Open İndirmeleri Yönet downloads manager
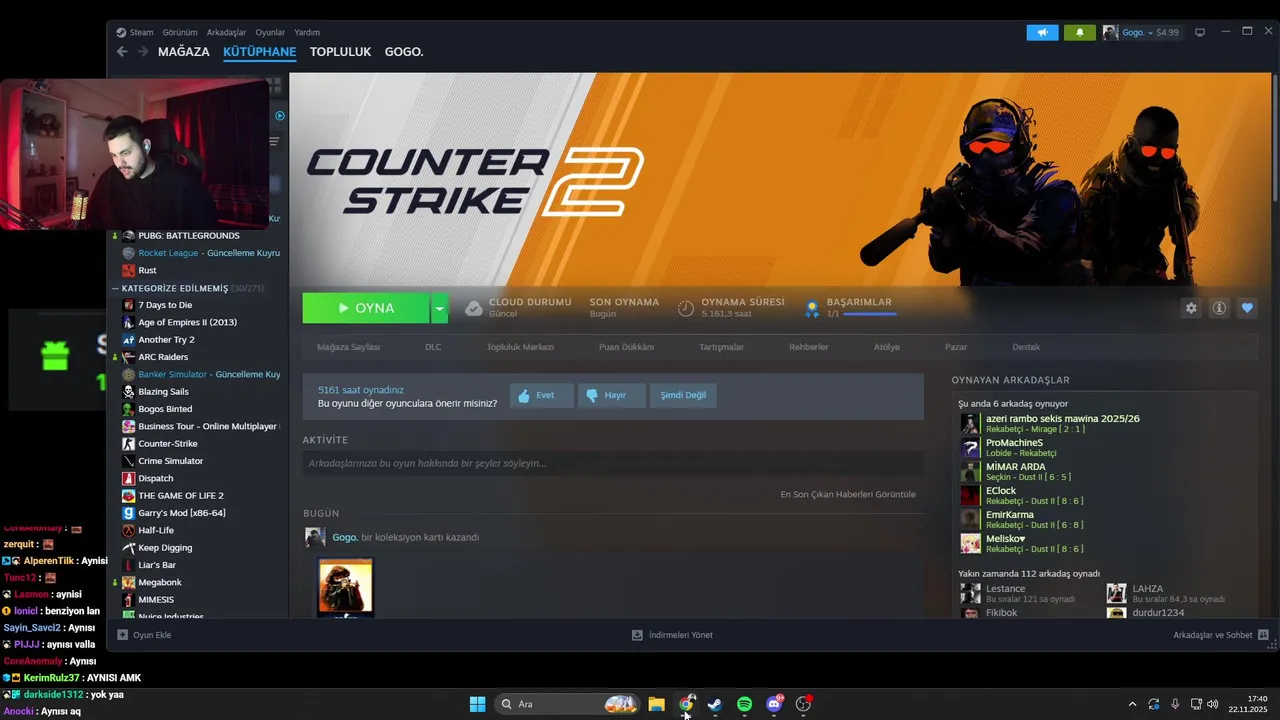1280x720 pixels. (x=672, y=635)
